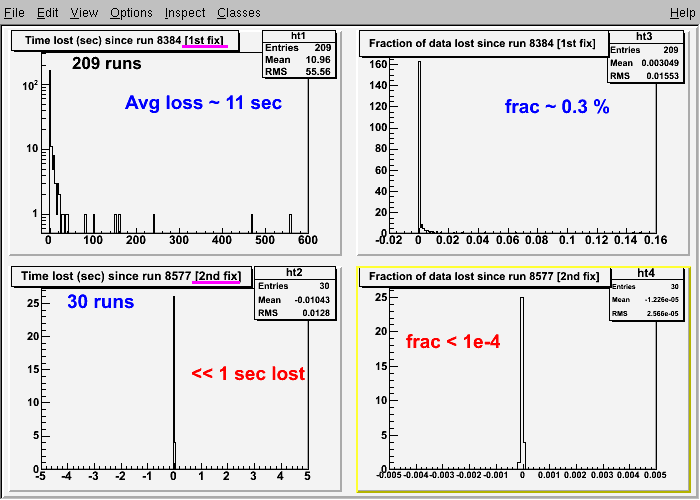Open the Inspect menu
This screenshot has height=500, width=700.
[x=185, y=13]
